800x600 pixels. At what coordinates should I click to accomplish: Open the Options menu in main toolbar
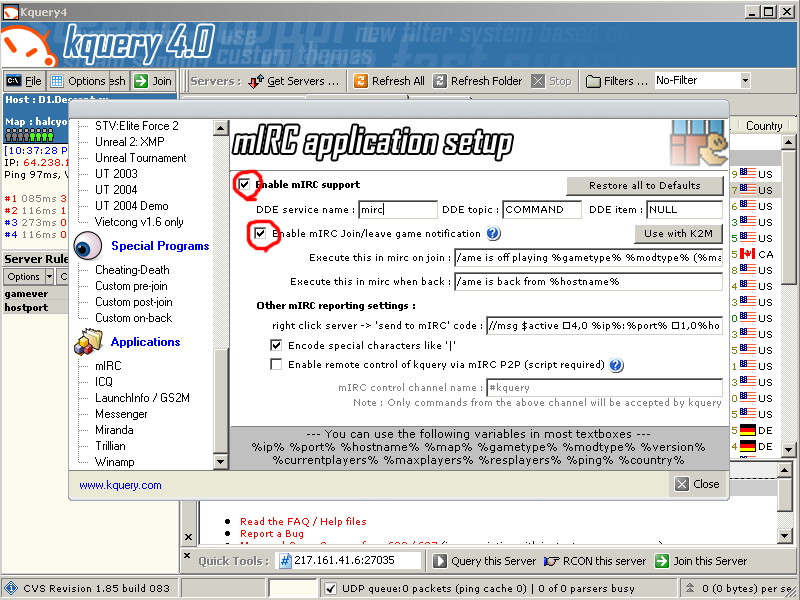pyautogui.click(x=79, y=81)
